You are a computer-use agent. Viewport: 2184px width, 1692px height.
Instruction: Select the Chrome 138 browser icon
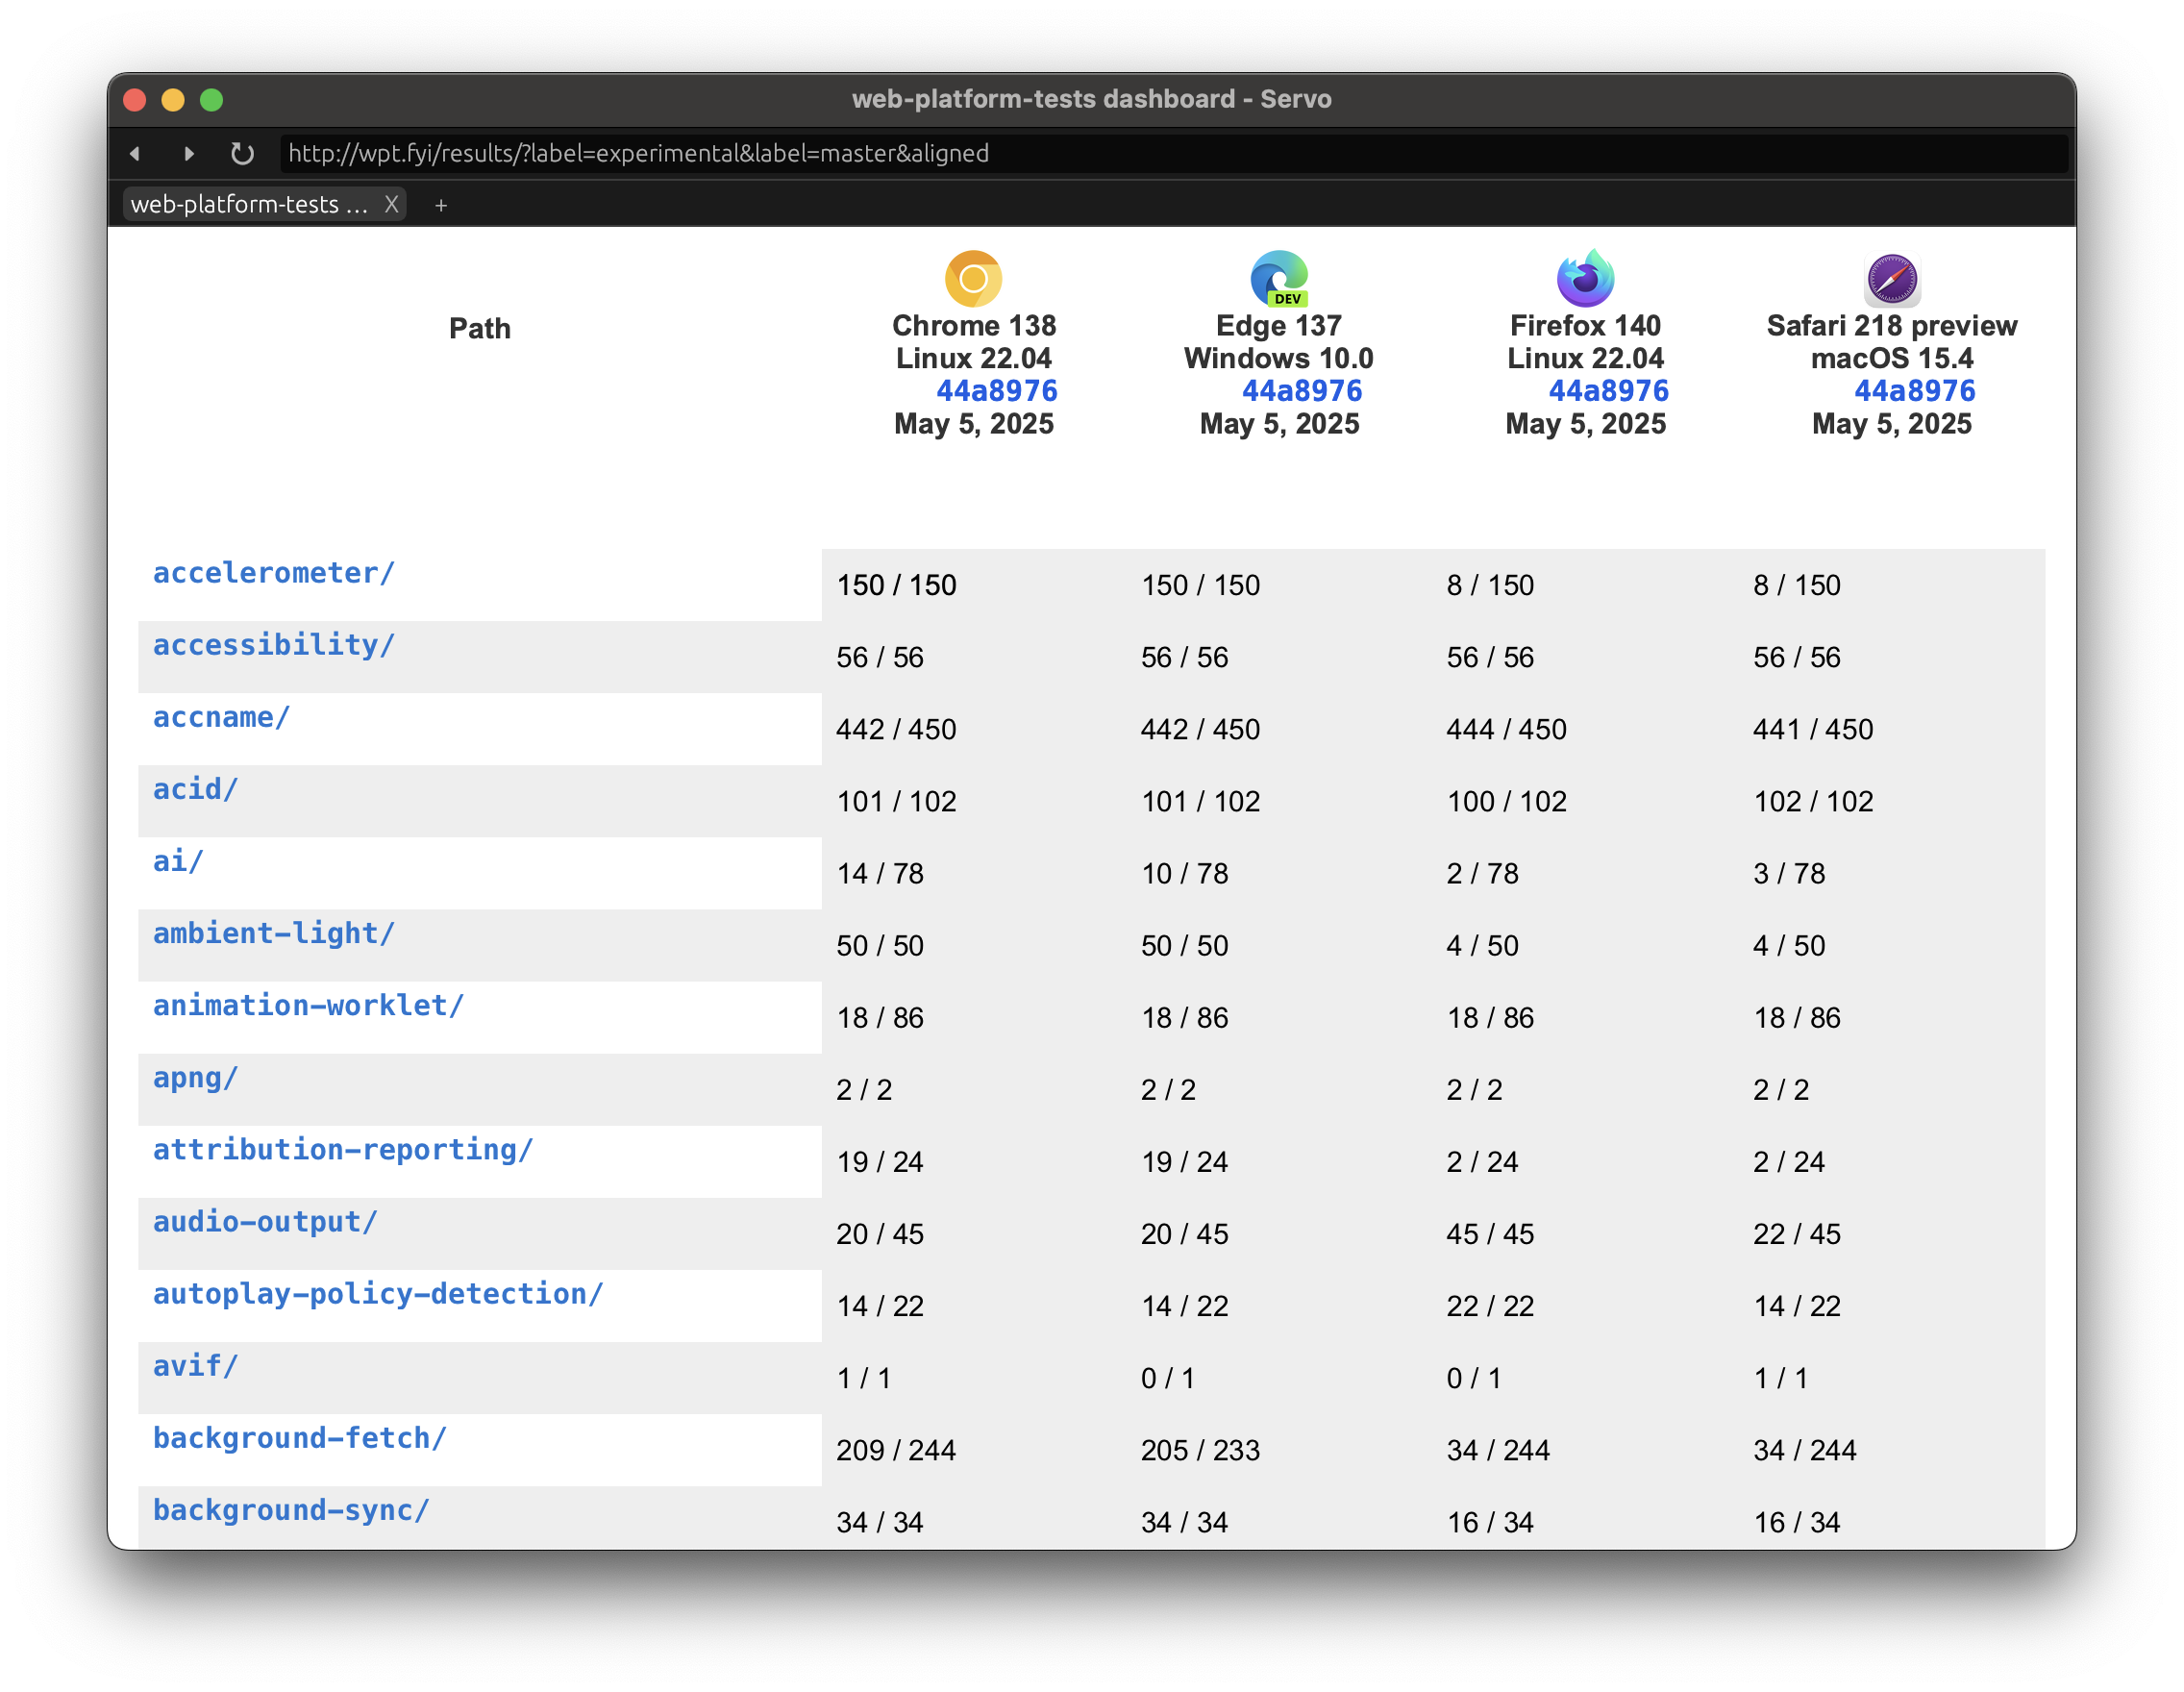tap(973, 280)
